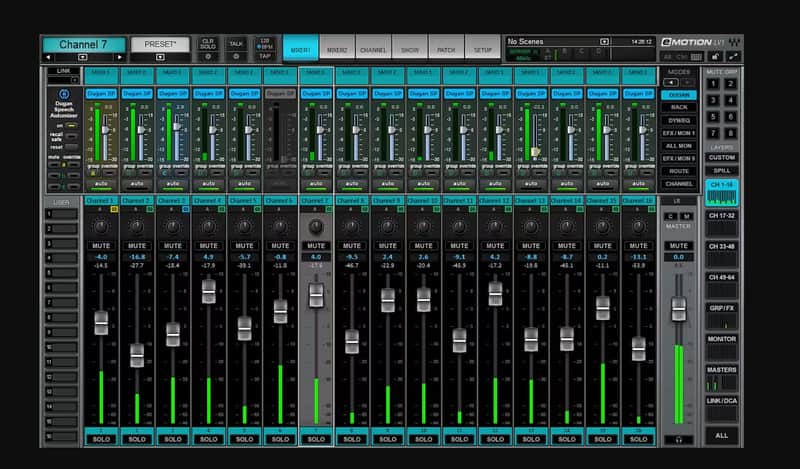The image size is (800, 469).
Task: Select DUGAN mode in Modes list
Action: (x=679, y=95)
